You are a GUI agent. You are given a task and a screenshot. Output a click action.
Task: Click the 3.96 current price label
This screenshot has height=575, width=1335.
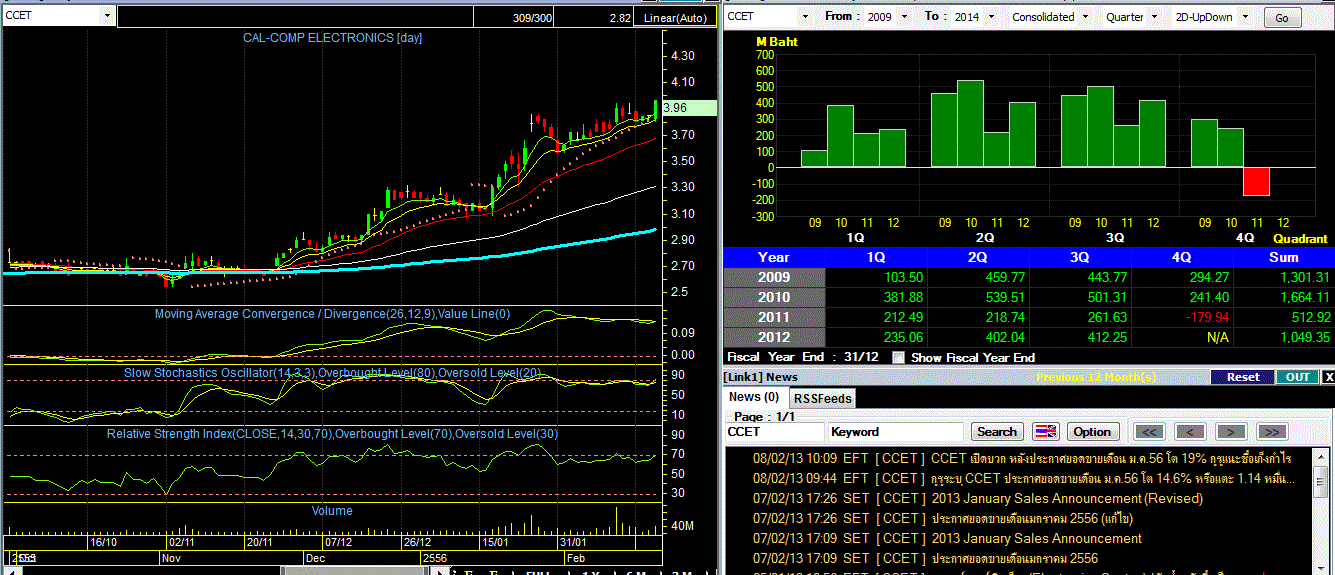[689, 108]
